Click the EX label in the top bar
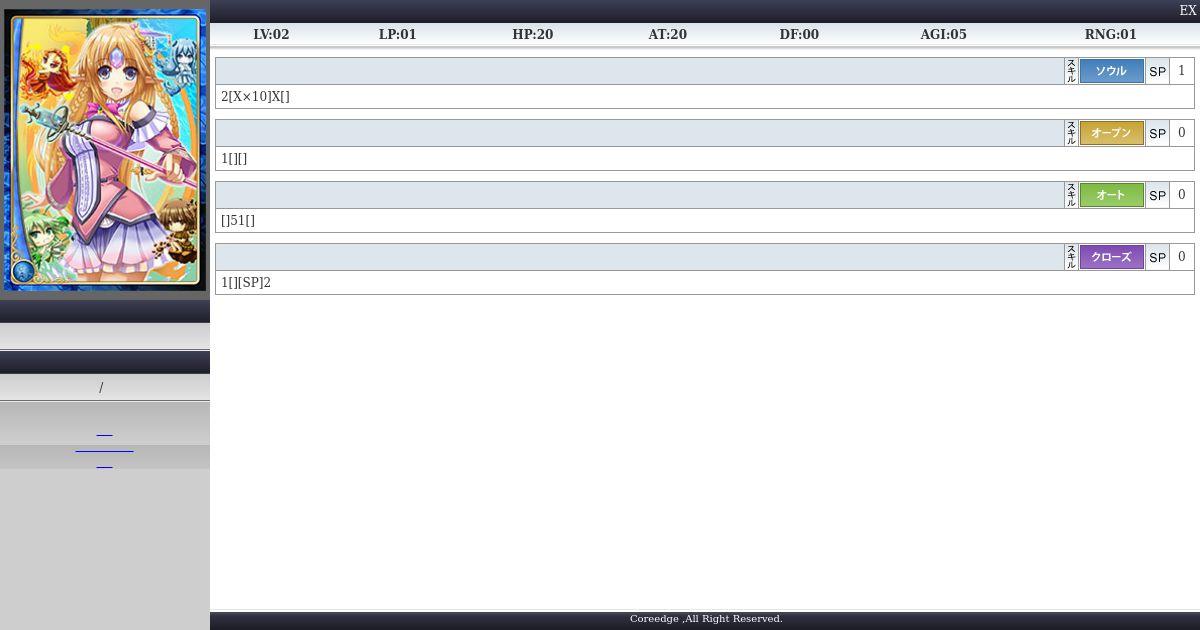The width and height of the screenshot is (1200, 630). 1188,11
